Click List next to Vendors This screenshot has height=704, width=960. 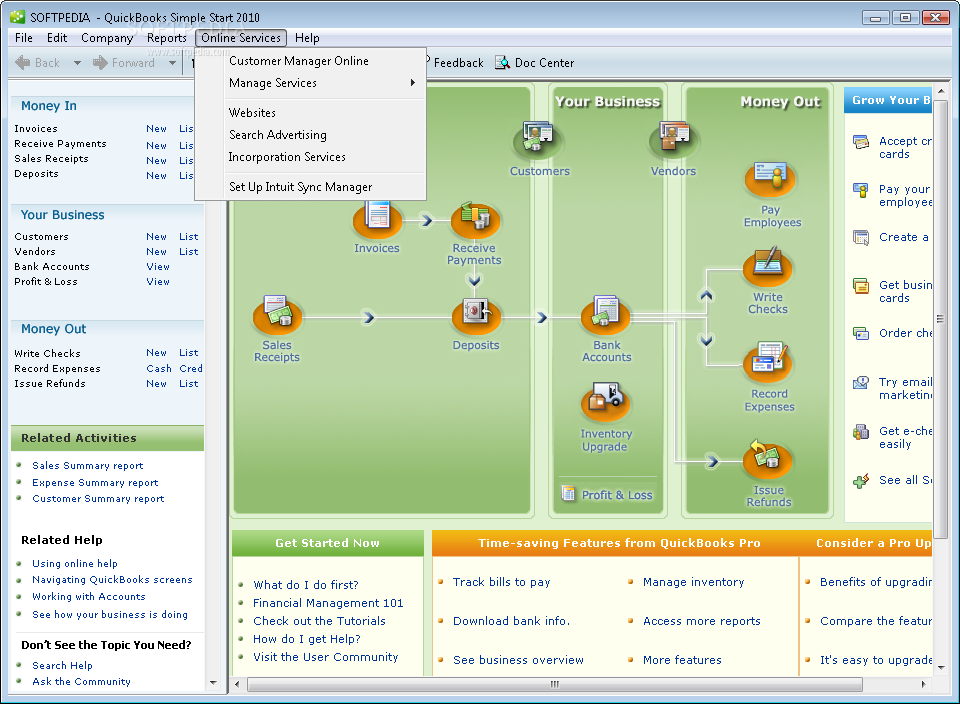coord(189,252)
